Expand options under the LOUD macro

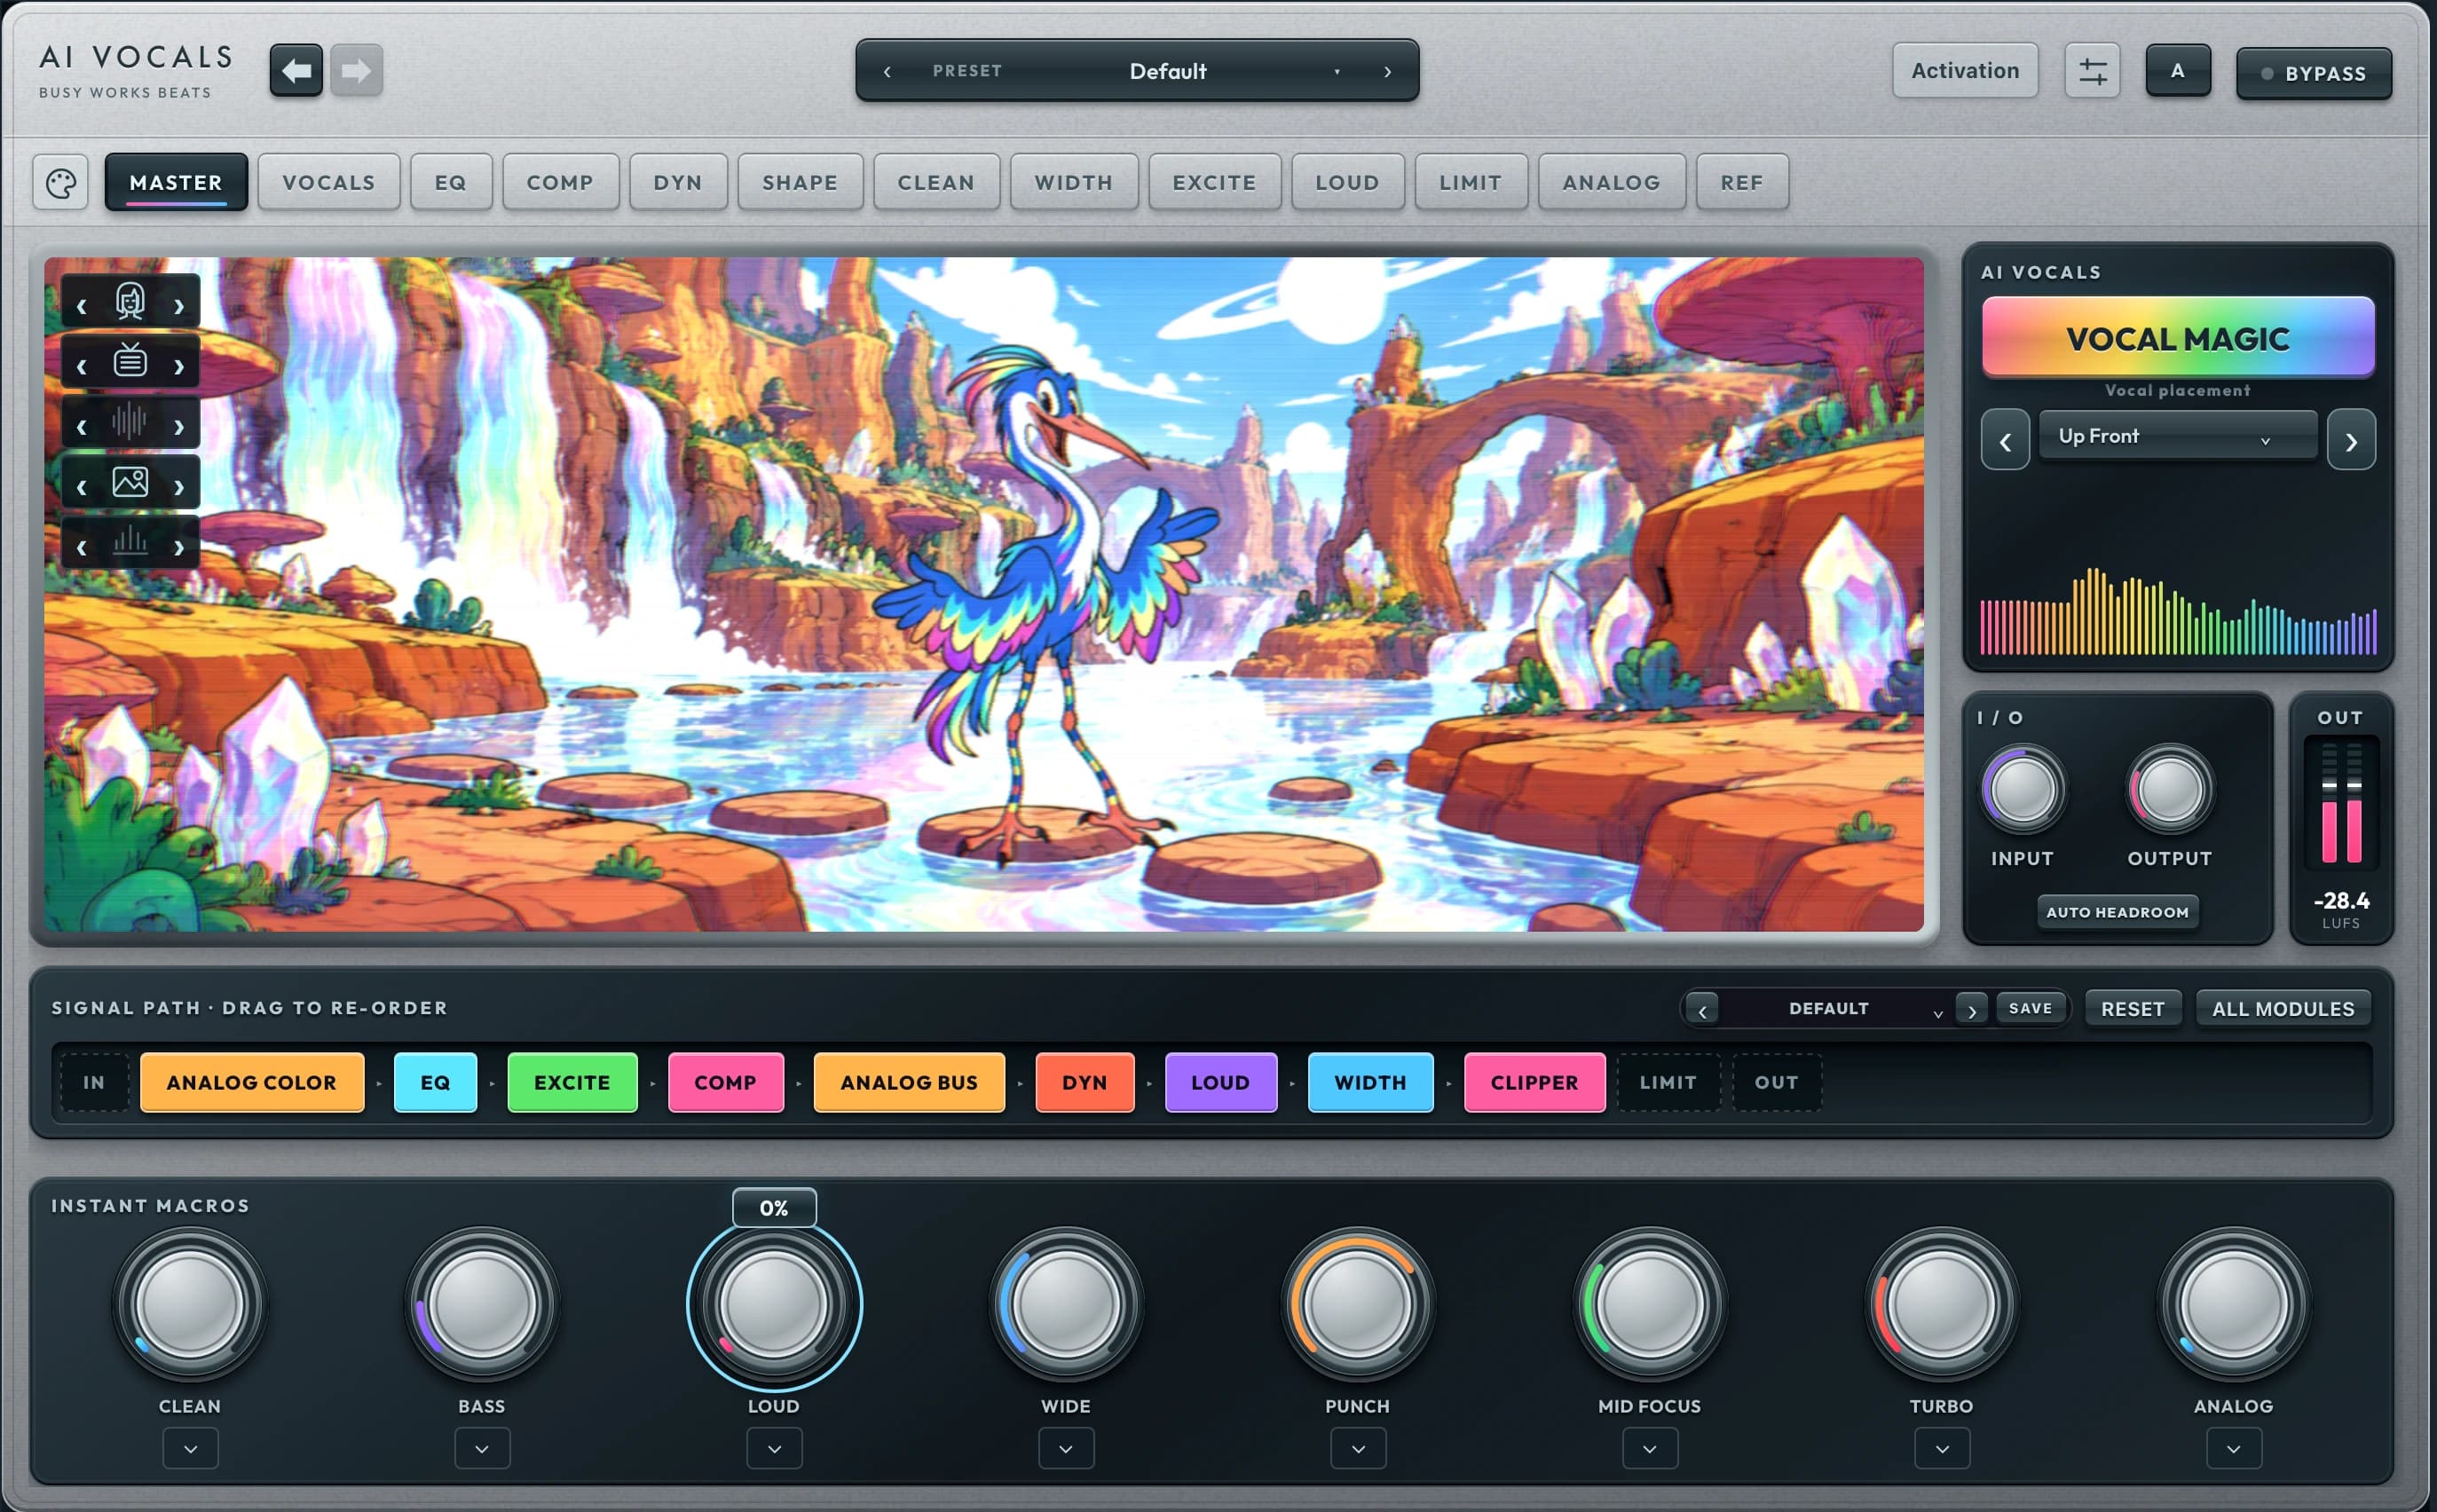774,1448
